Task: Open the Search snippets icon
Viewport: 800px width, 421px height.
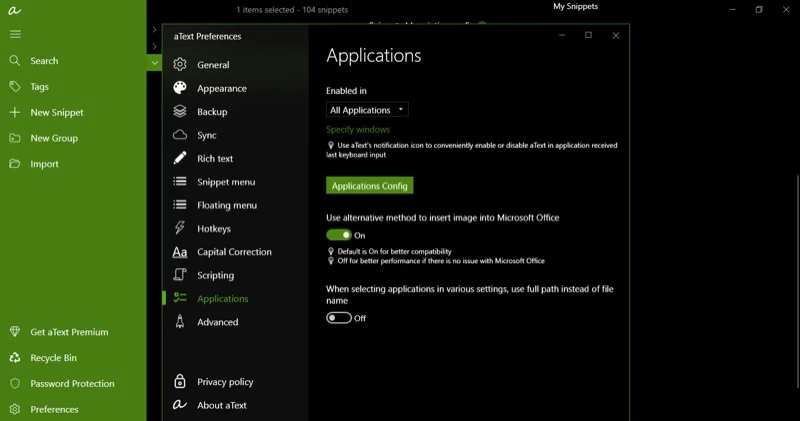Action: point(15,61)
